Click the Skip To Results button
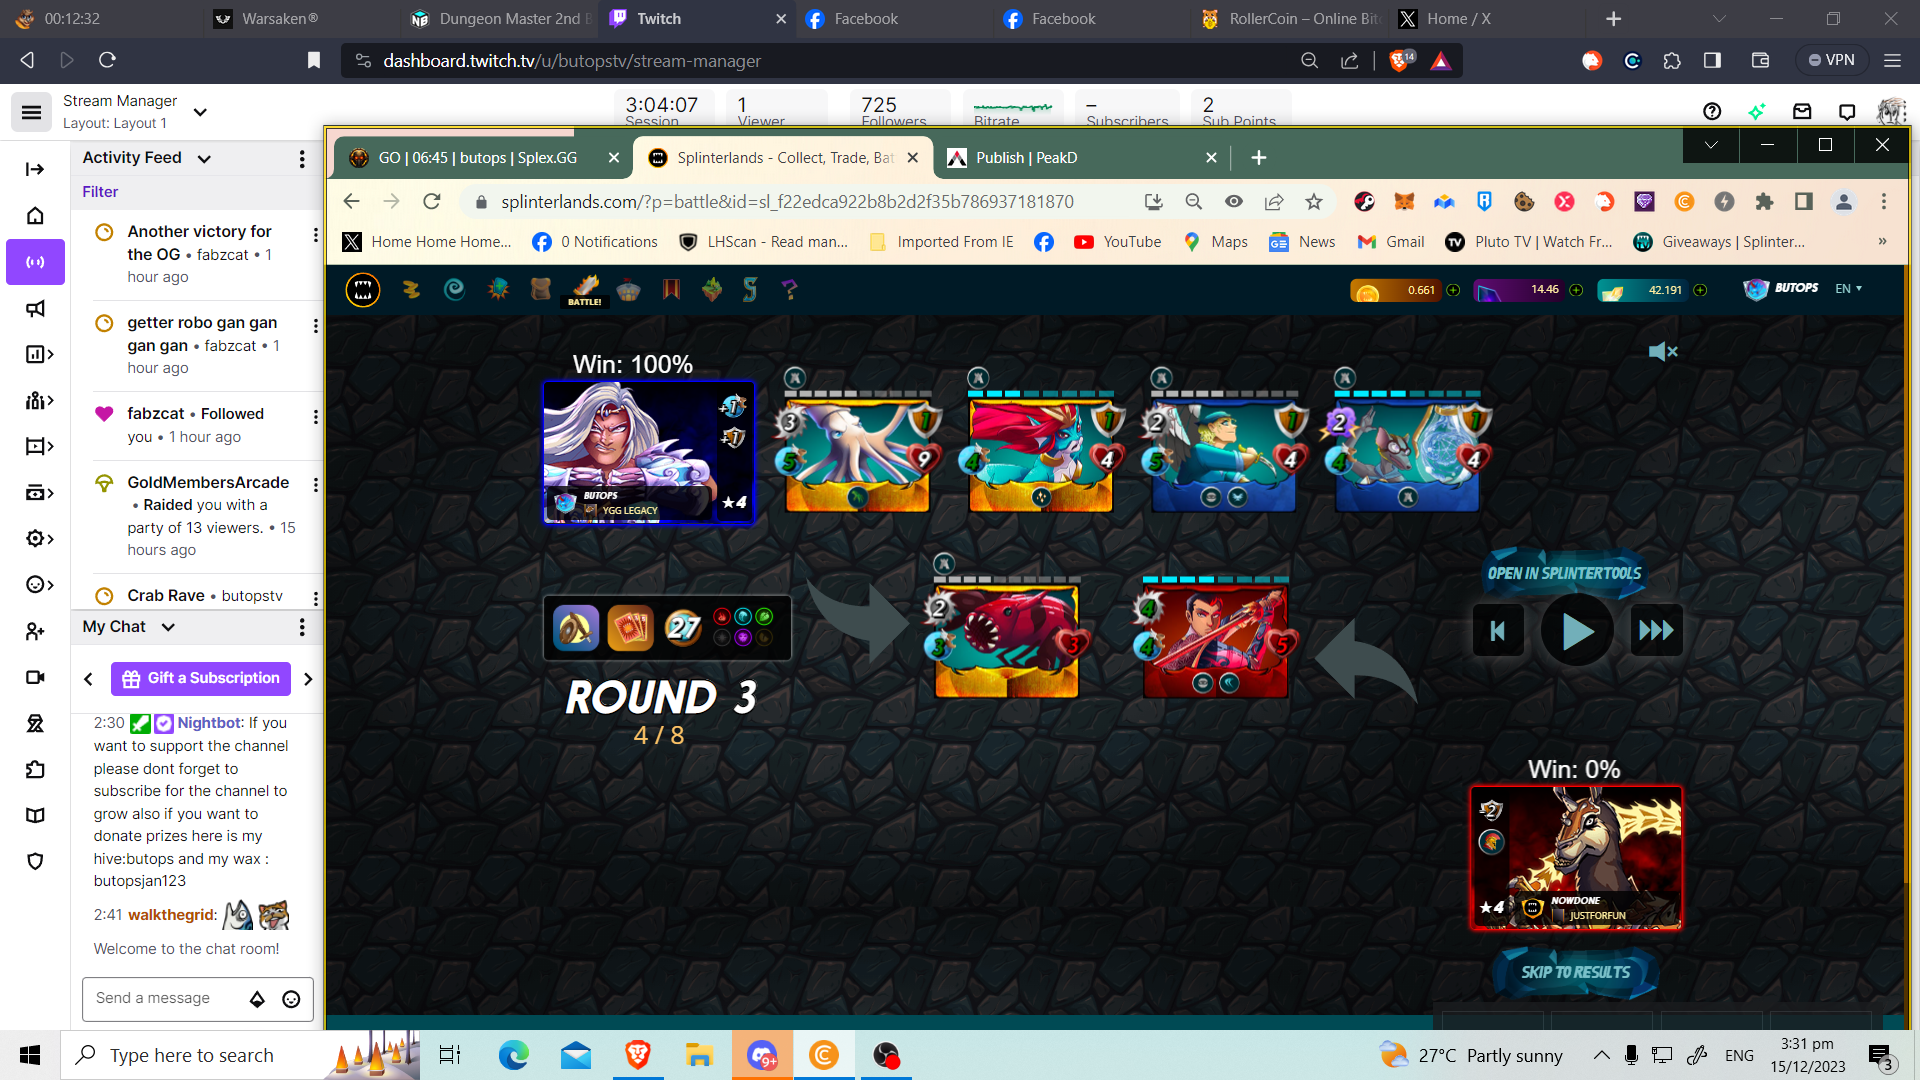1920x1080 pixels. tap(1575, 972)
